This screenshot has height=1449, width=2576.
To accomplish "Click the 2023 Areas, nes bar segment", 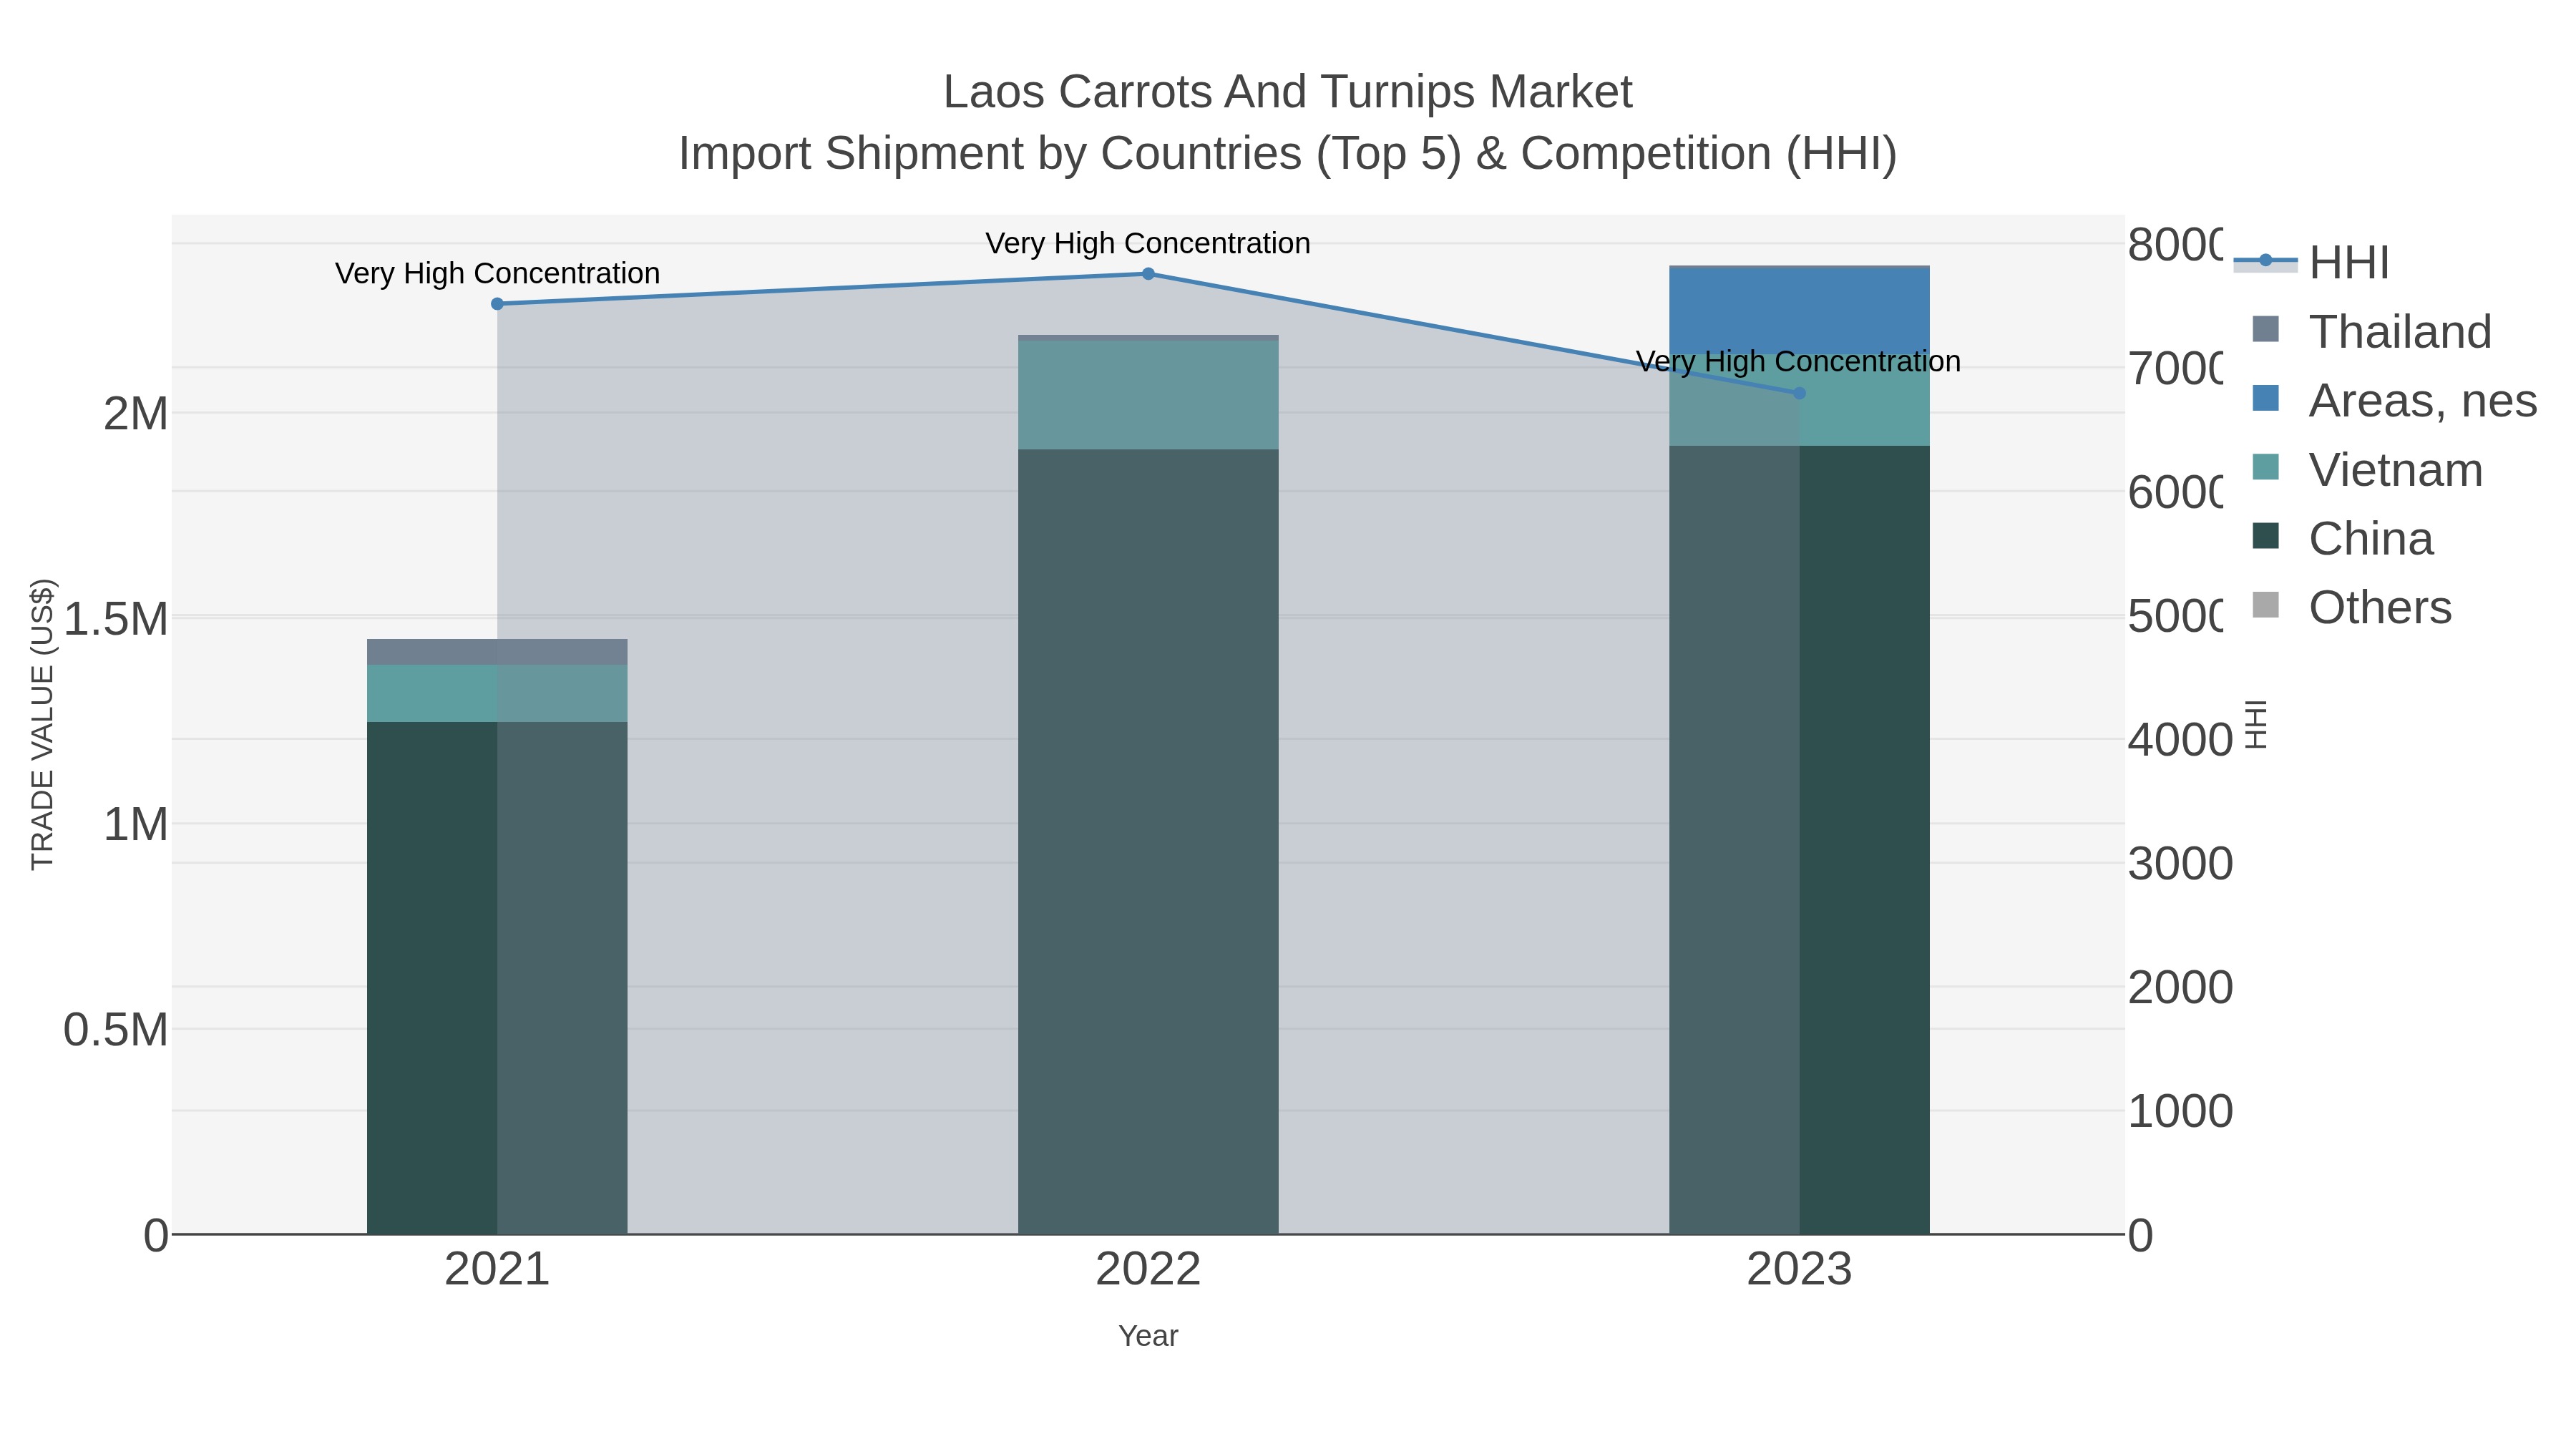I will point(1799,311).
